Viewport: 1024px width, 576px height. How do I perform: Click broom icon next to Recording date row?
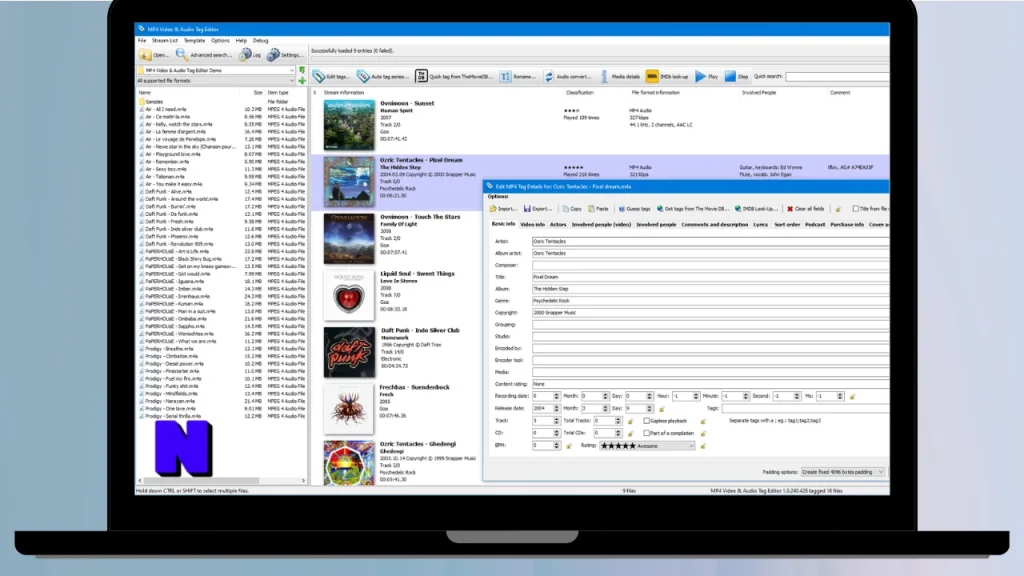point(852,396)
